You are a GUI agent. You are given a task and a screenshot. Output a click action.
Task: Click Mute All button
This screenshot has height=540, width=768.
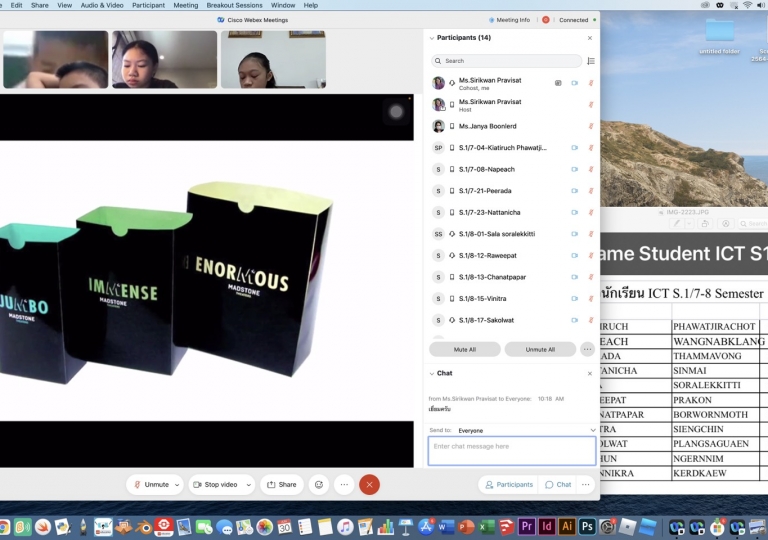click(x=464, y=349)
